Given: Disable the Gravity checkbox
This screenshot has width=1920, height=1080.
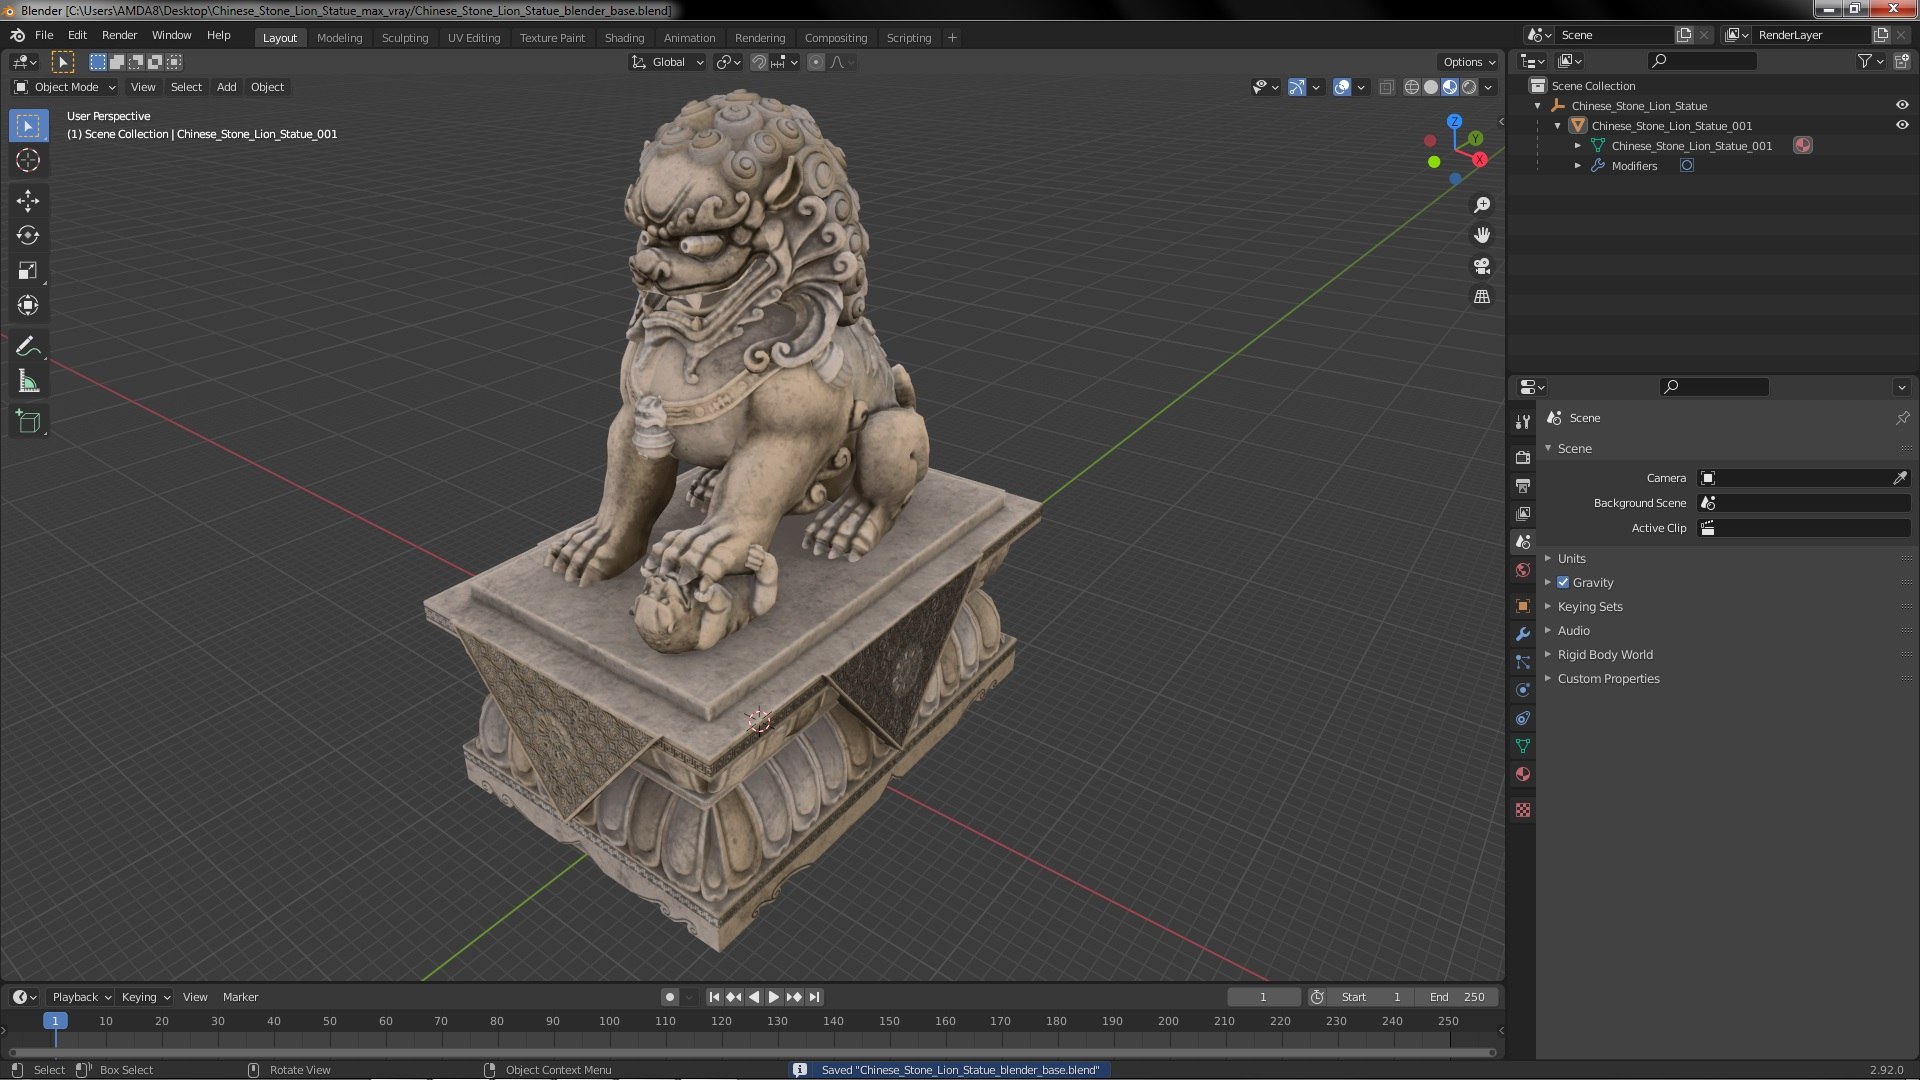Looking at the screenshot, I should (x=1563, y=582).
